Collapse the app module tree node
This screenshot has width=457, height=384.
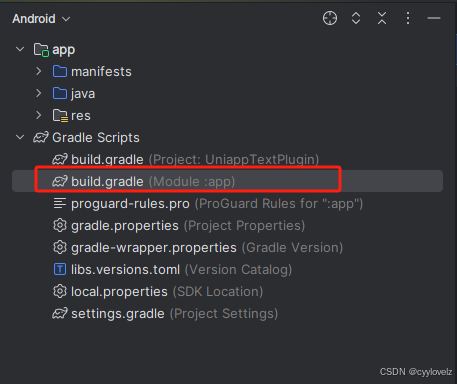20,49
